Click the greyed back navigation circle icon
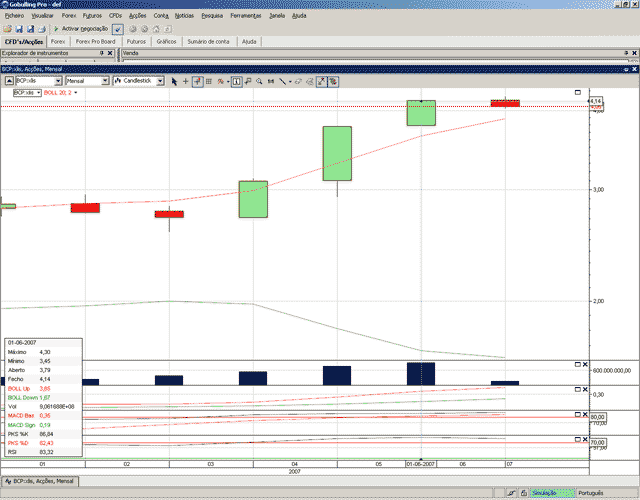This screenshot has width=640, height=500. point(133,29)
